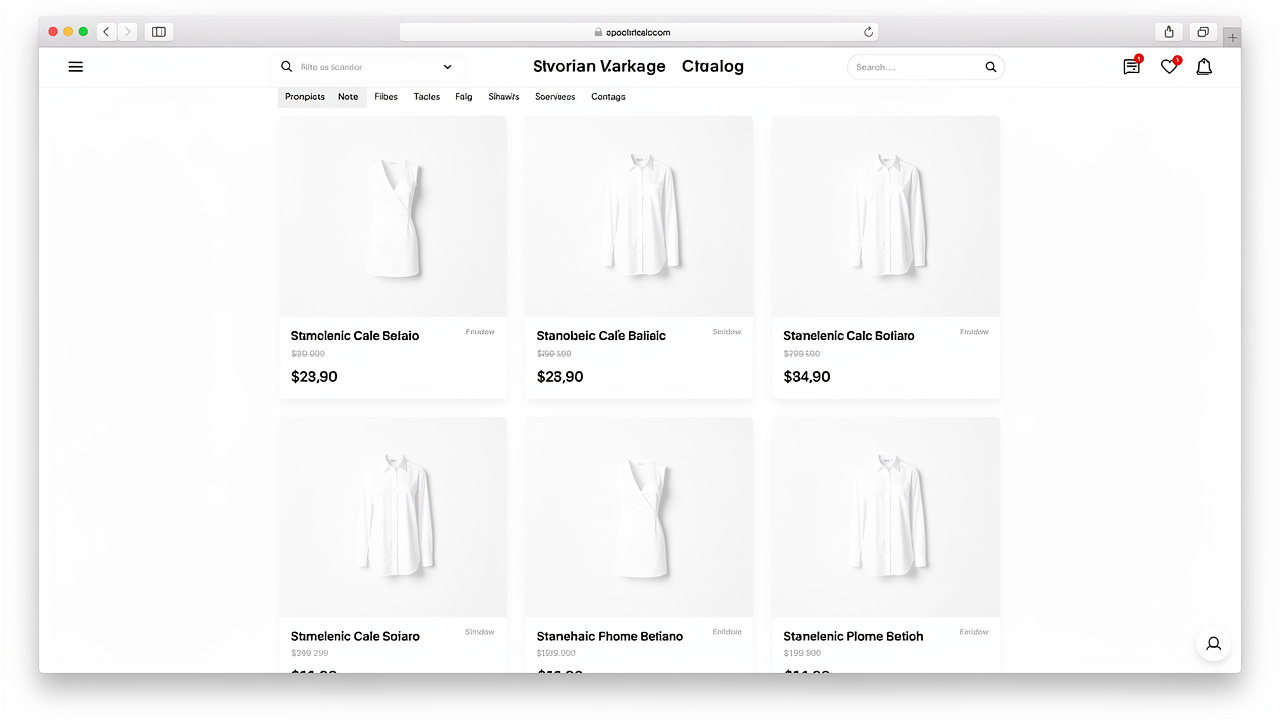The image size is (1280, 720).
Task: Select the Falg tab
Action: [464, 97]
